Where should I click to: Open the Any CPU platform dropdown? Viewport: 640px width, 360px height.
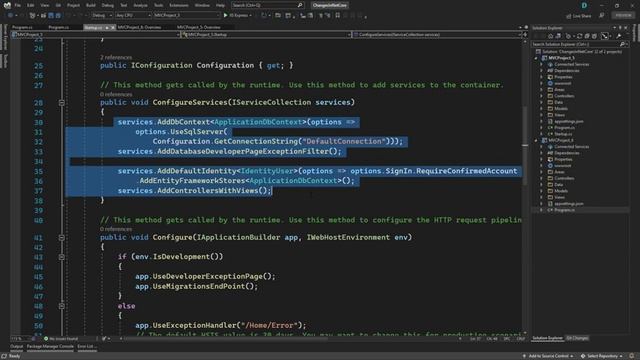pos(133,16)
